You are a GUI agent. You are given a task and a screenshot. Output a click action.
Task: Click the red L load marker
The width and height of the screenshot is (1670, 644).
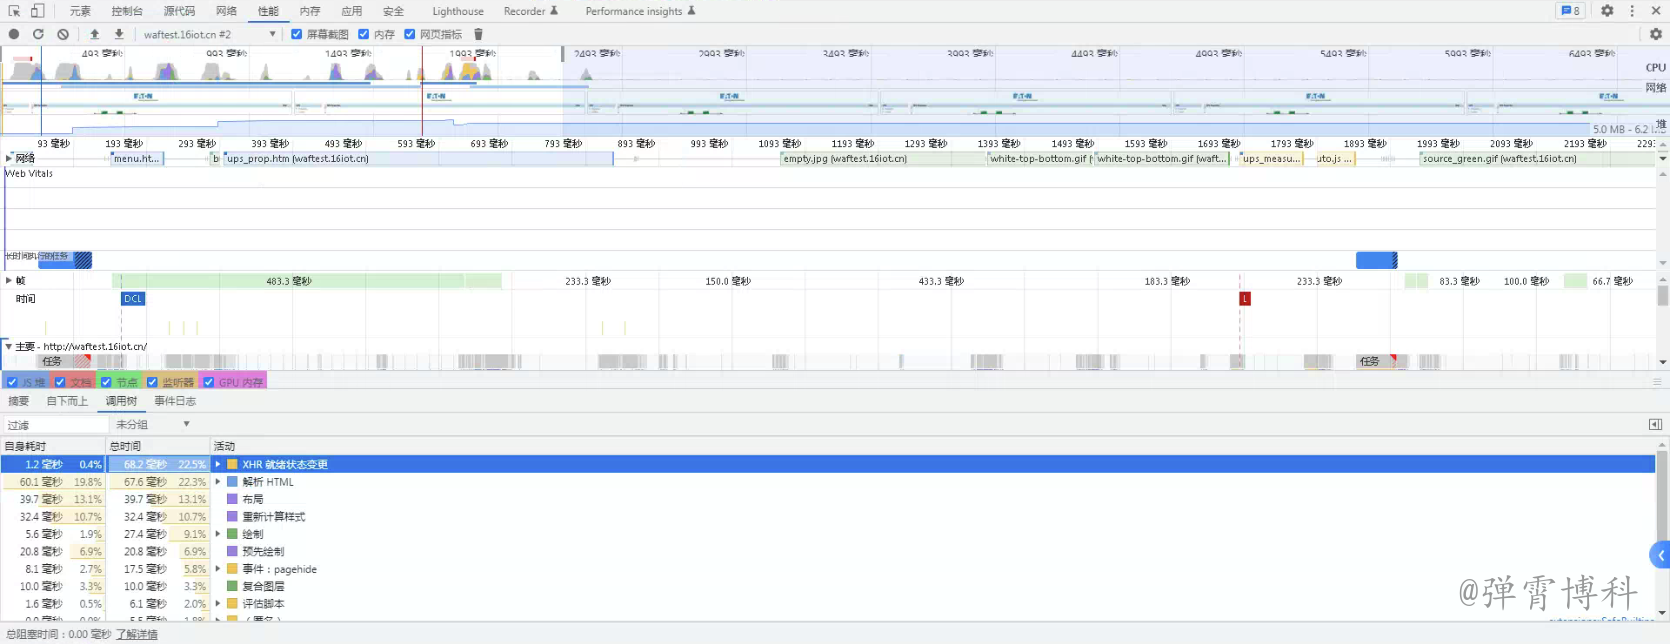[x=1245, y=299]
